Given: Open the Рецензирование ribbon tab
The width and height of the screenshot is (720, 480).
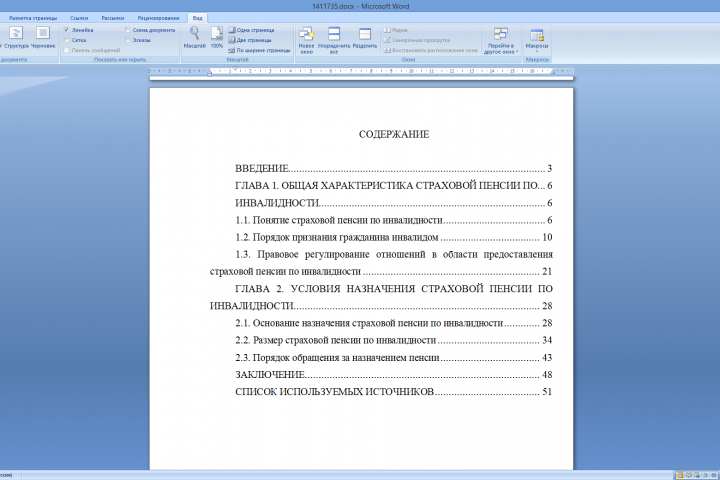Looking at the screenshot, I should (x=158, y=18).
